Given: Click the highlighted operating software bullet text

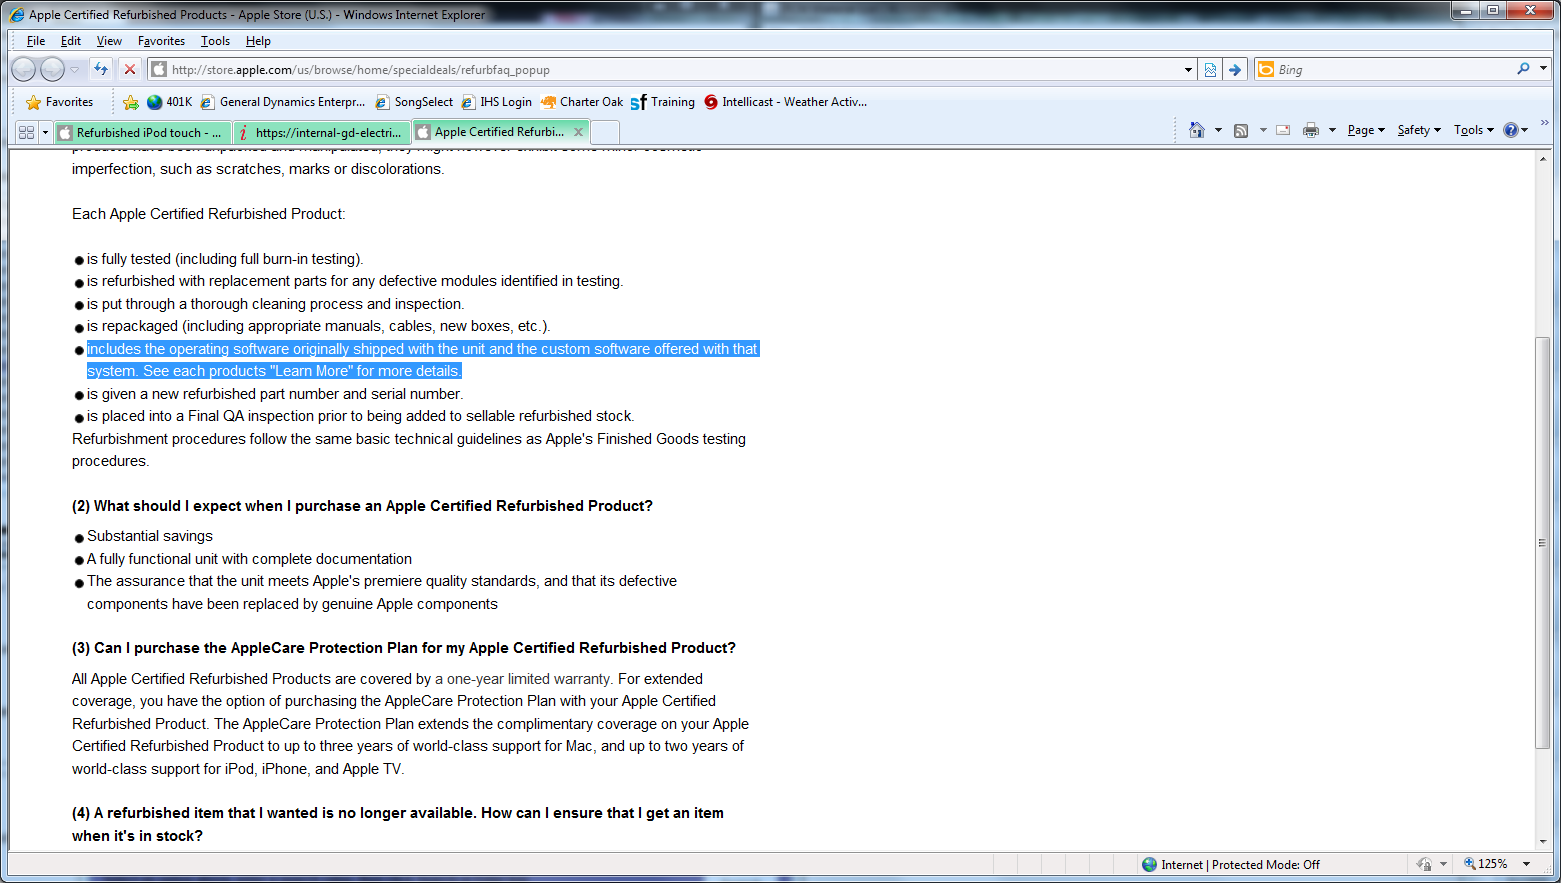Looking at the screenshot, I should point(422,360).
